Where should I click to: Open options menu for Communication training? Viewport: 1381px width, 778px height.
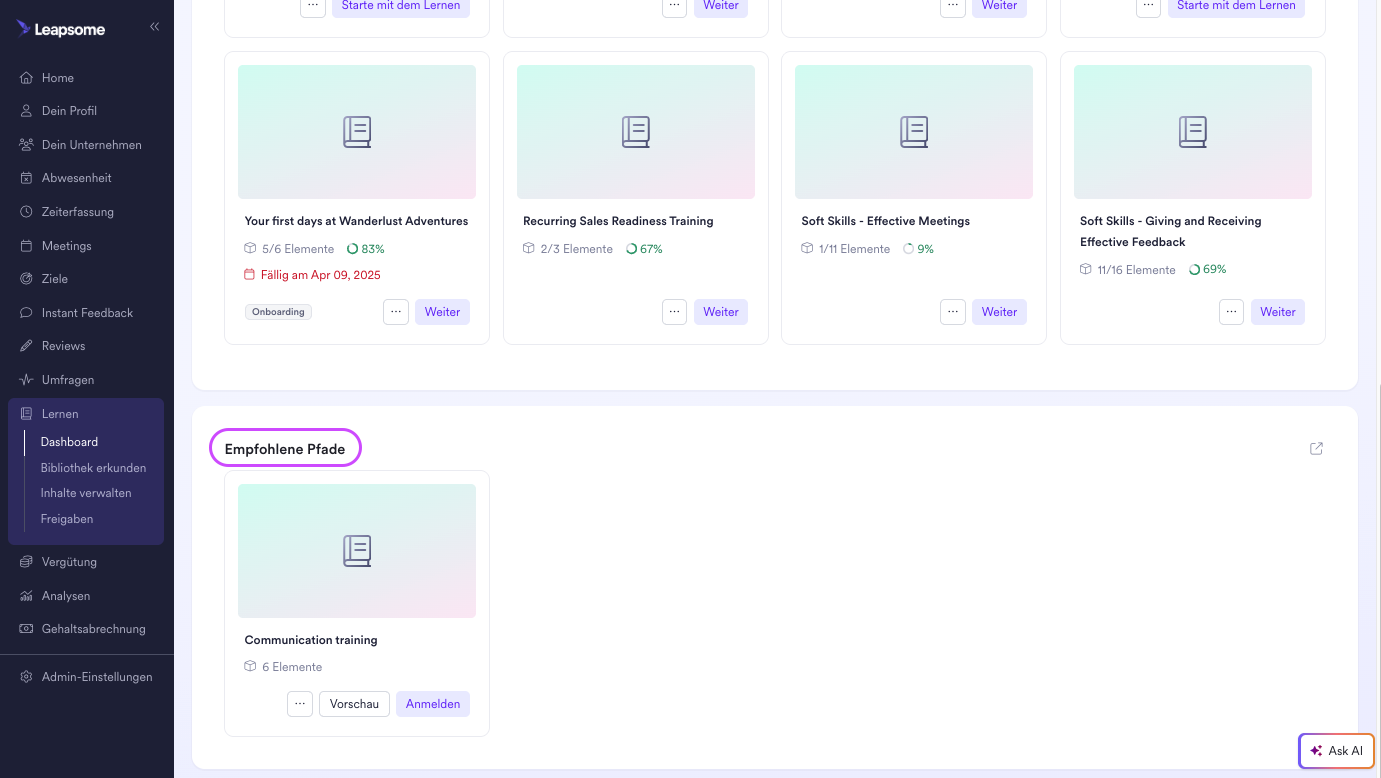click(300, 704)
